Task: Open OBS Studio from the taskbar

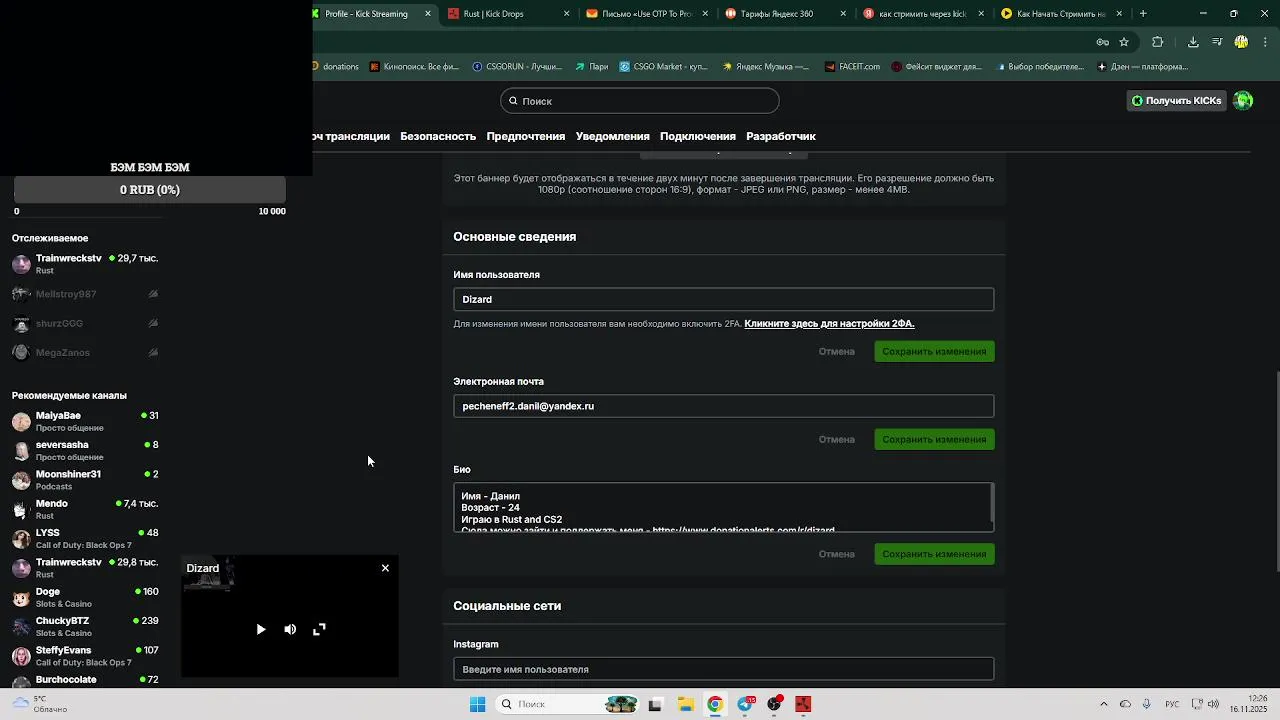Action: (774, 704)
